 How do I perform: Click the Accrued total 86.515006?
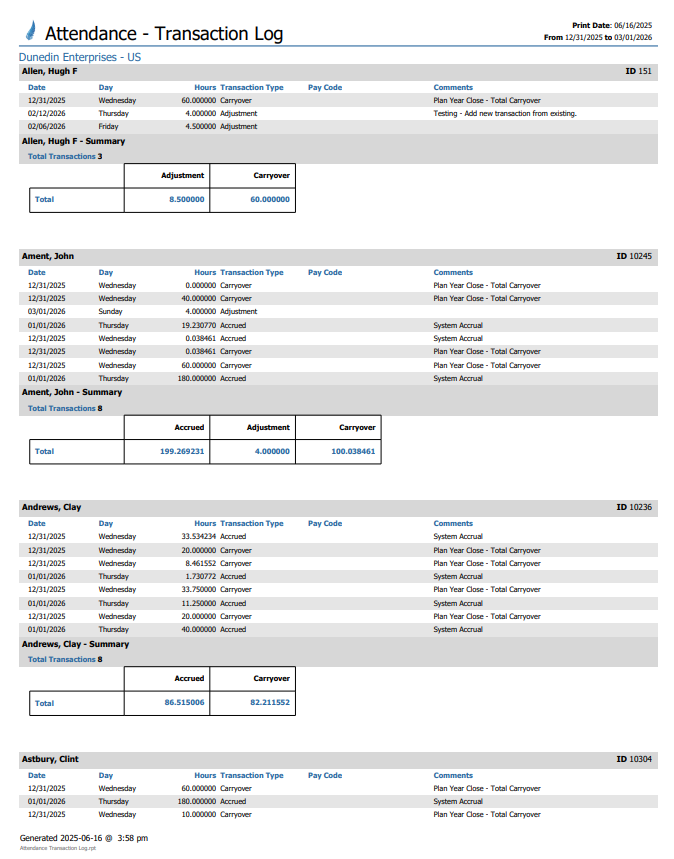click(184, 703)
